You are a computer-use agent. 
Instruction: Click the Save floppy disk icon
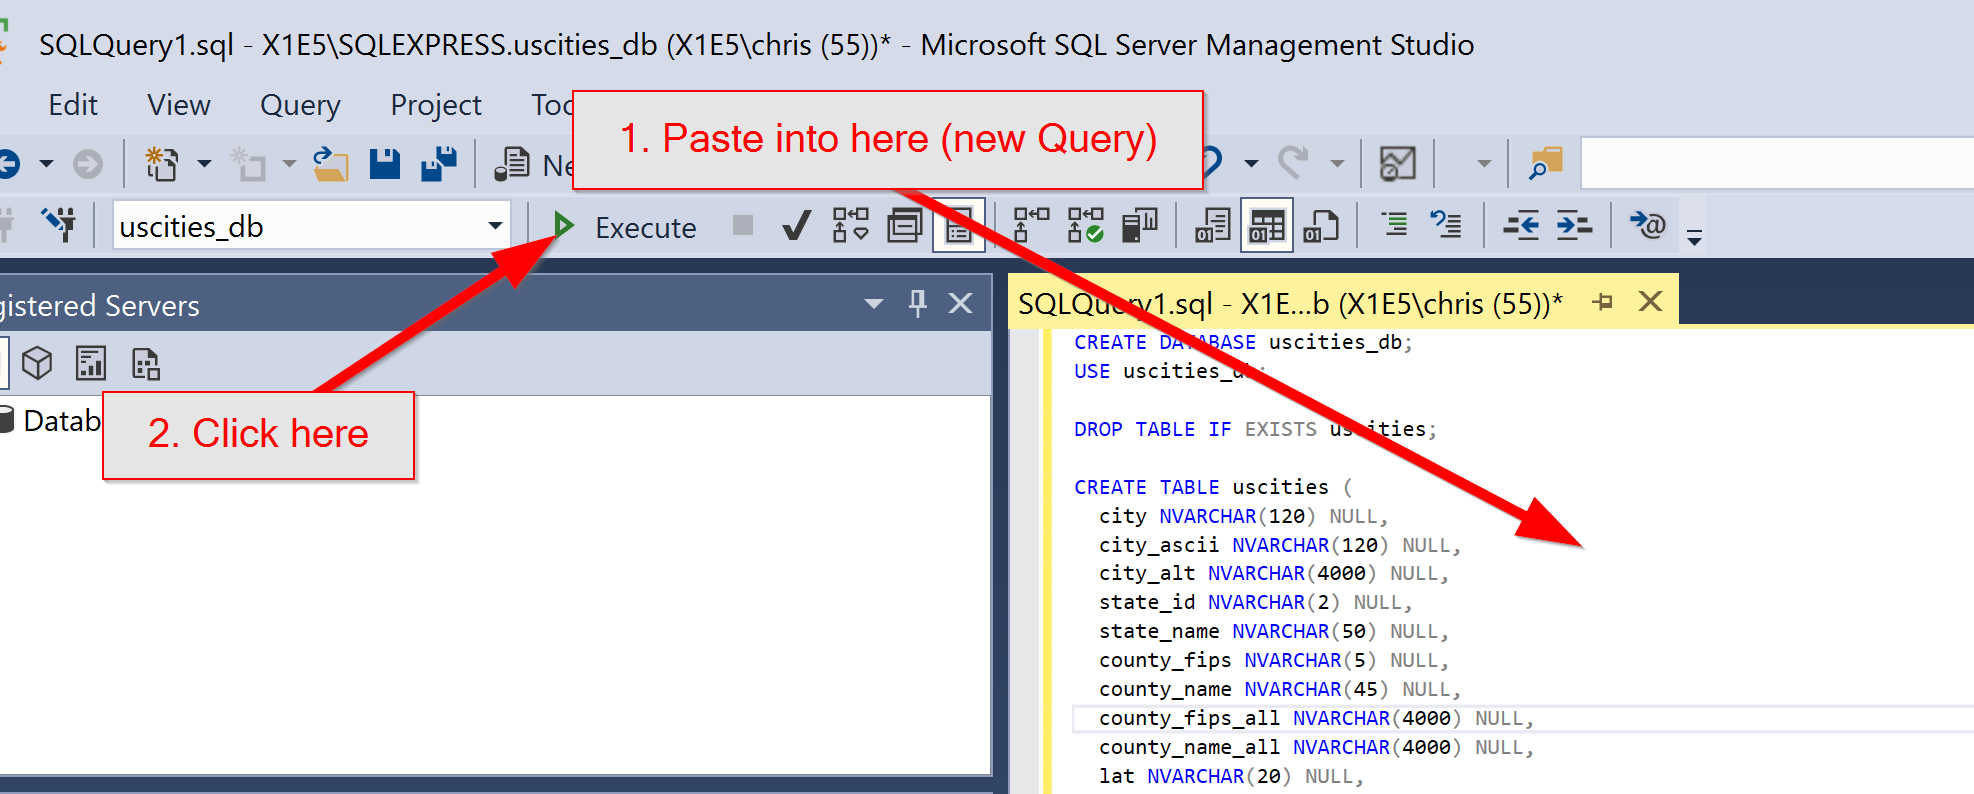click(x=384, y=164)
